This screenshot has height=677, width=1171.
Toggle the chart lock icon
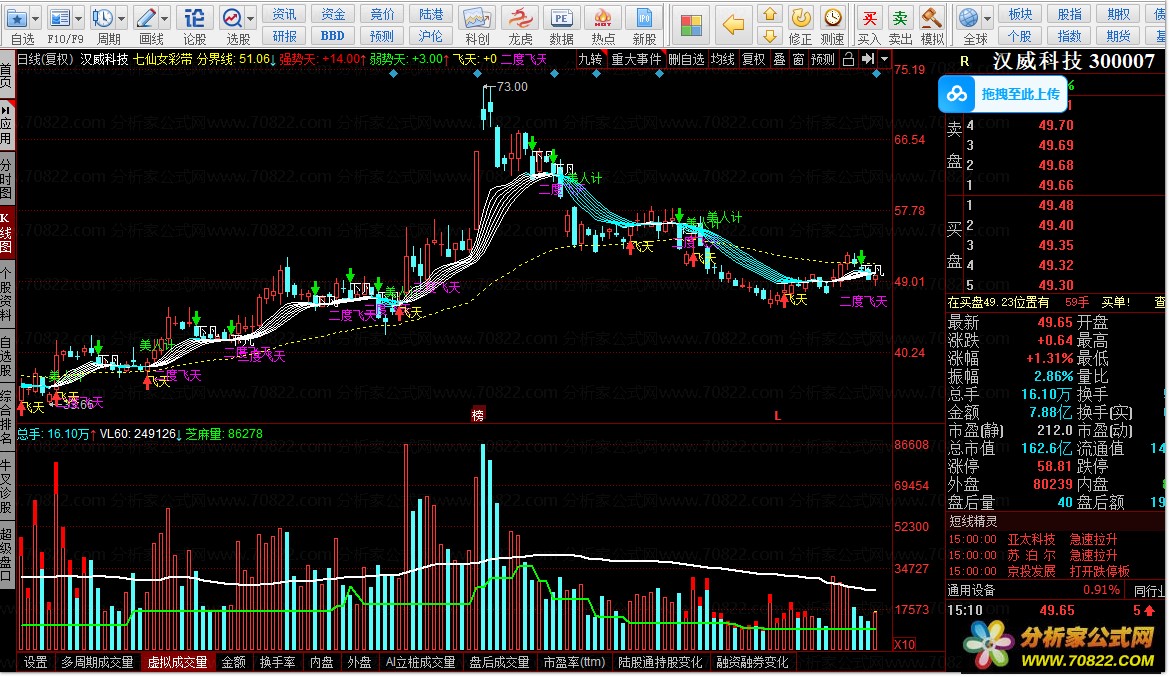pyautogui.click(x=848, y=59)
